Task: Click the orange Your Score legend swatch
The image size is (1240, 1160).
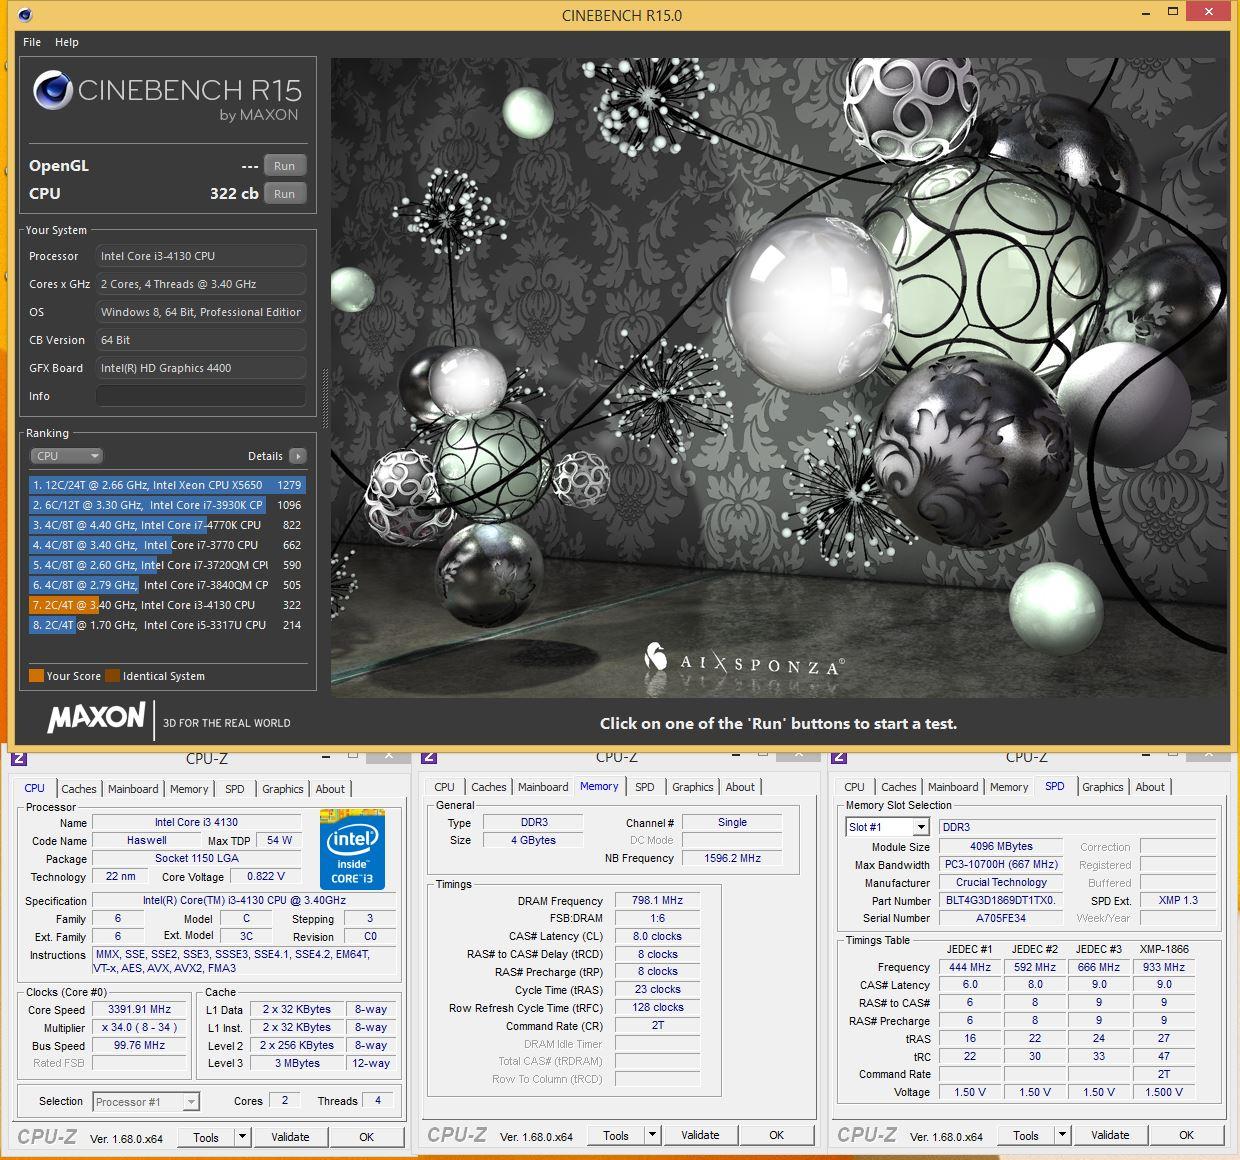Action: click(x=36, y=676)
